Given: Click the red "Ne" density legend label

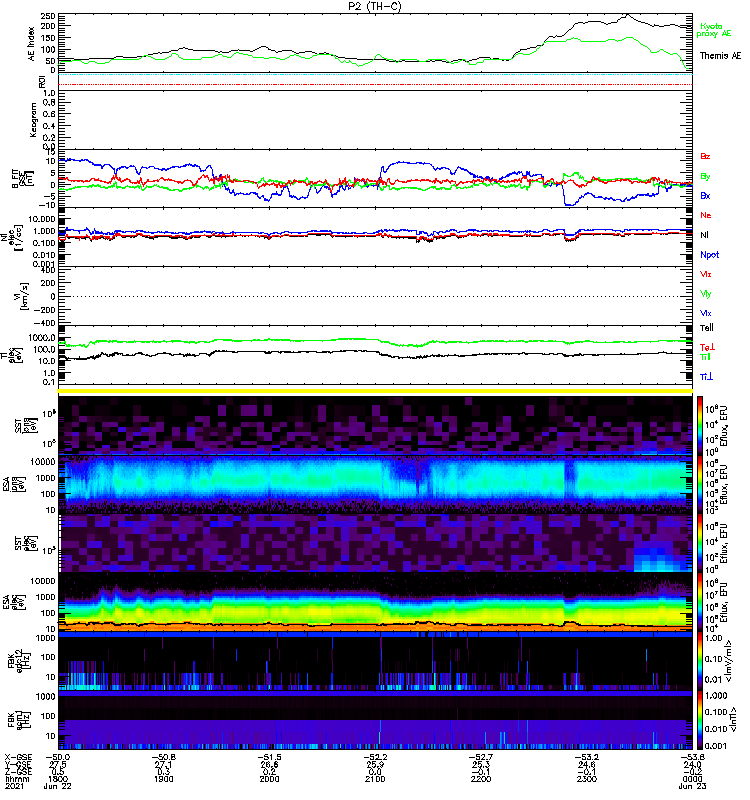Looking at the screenshot, I should pos(706,215).
